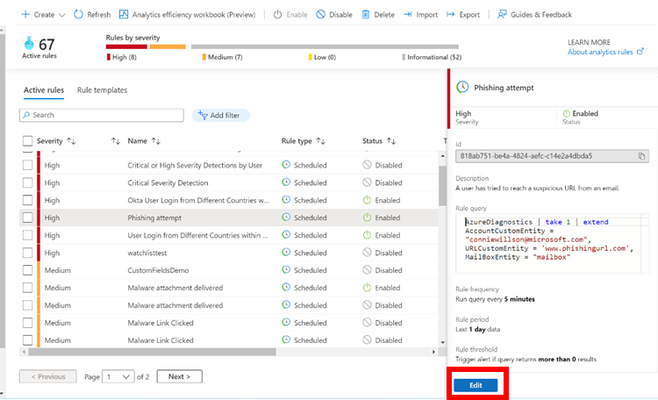
Task: Check the Phishing attempt row checkbox
Action: point(27,218)
